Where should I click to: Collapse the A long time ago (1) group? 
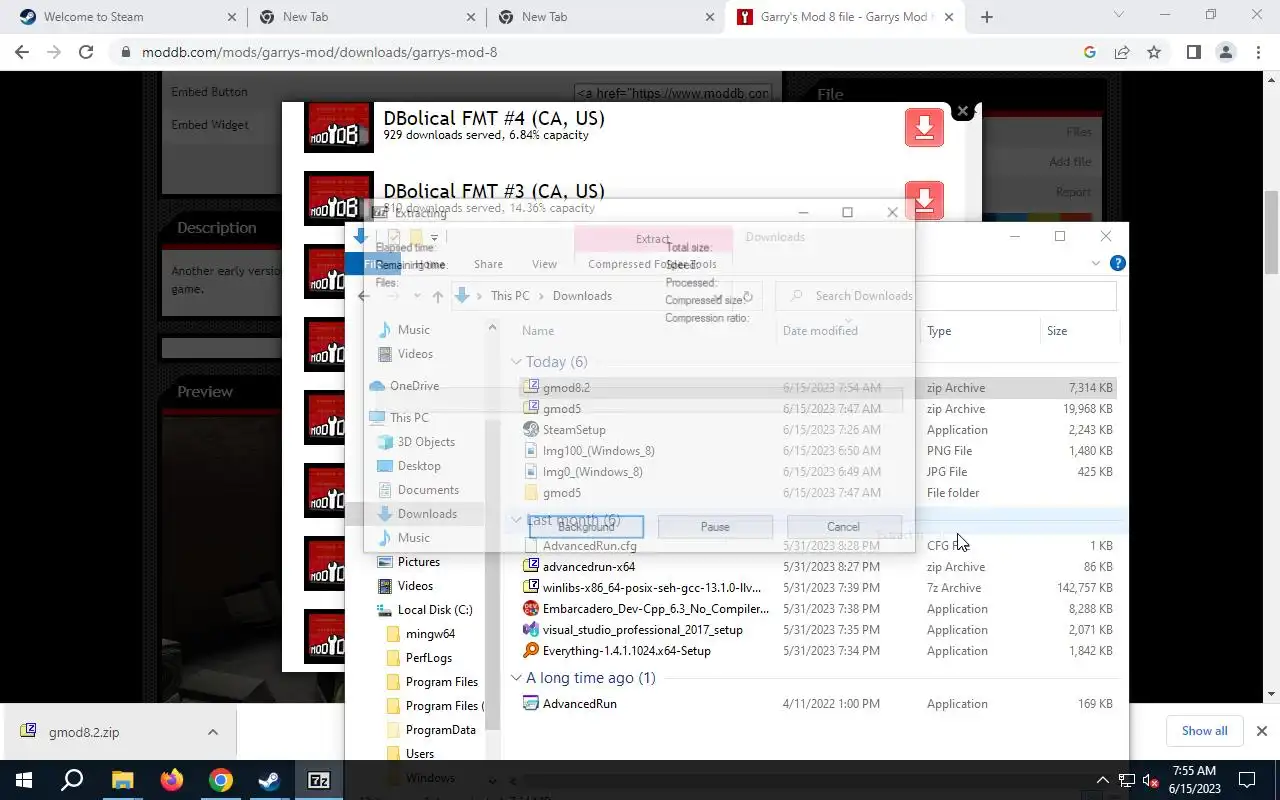pos(517,678)
